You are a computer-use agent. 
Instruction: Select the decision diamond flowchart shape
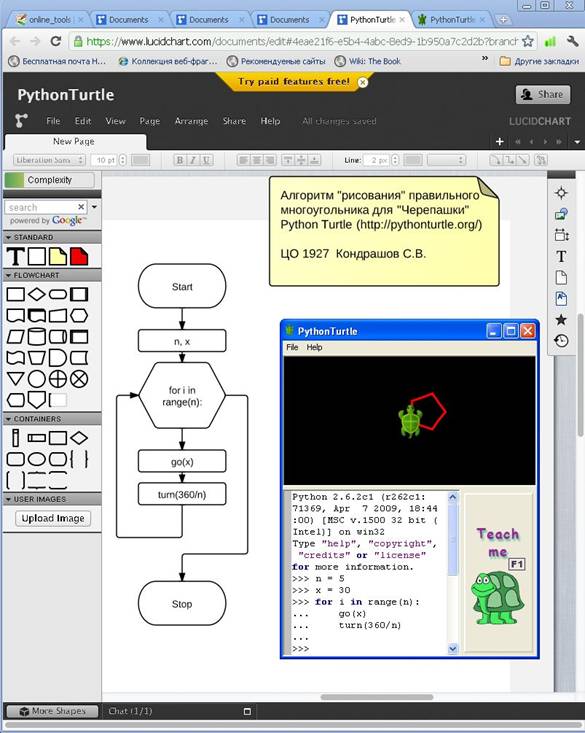(37, 294)
